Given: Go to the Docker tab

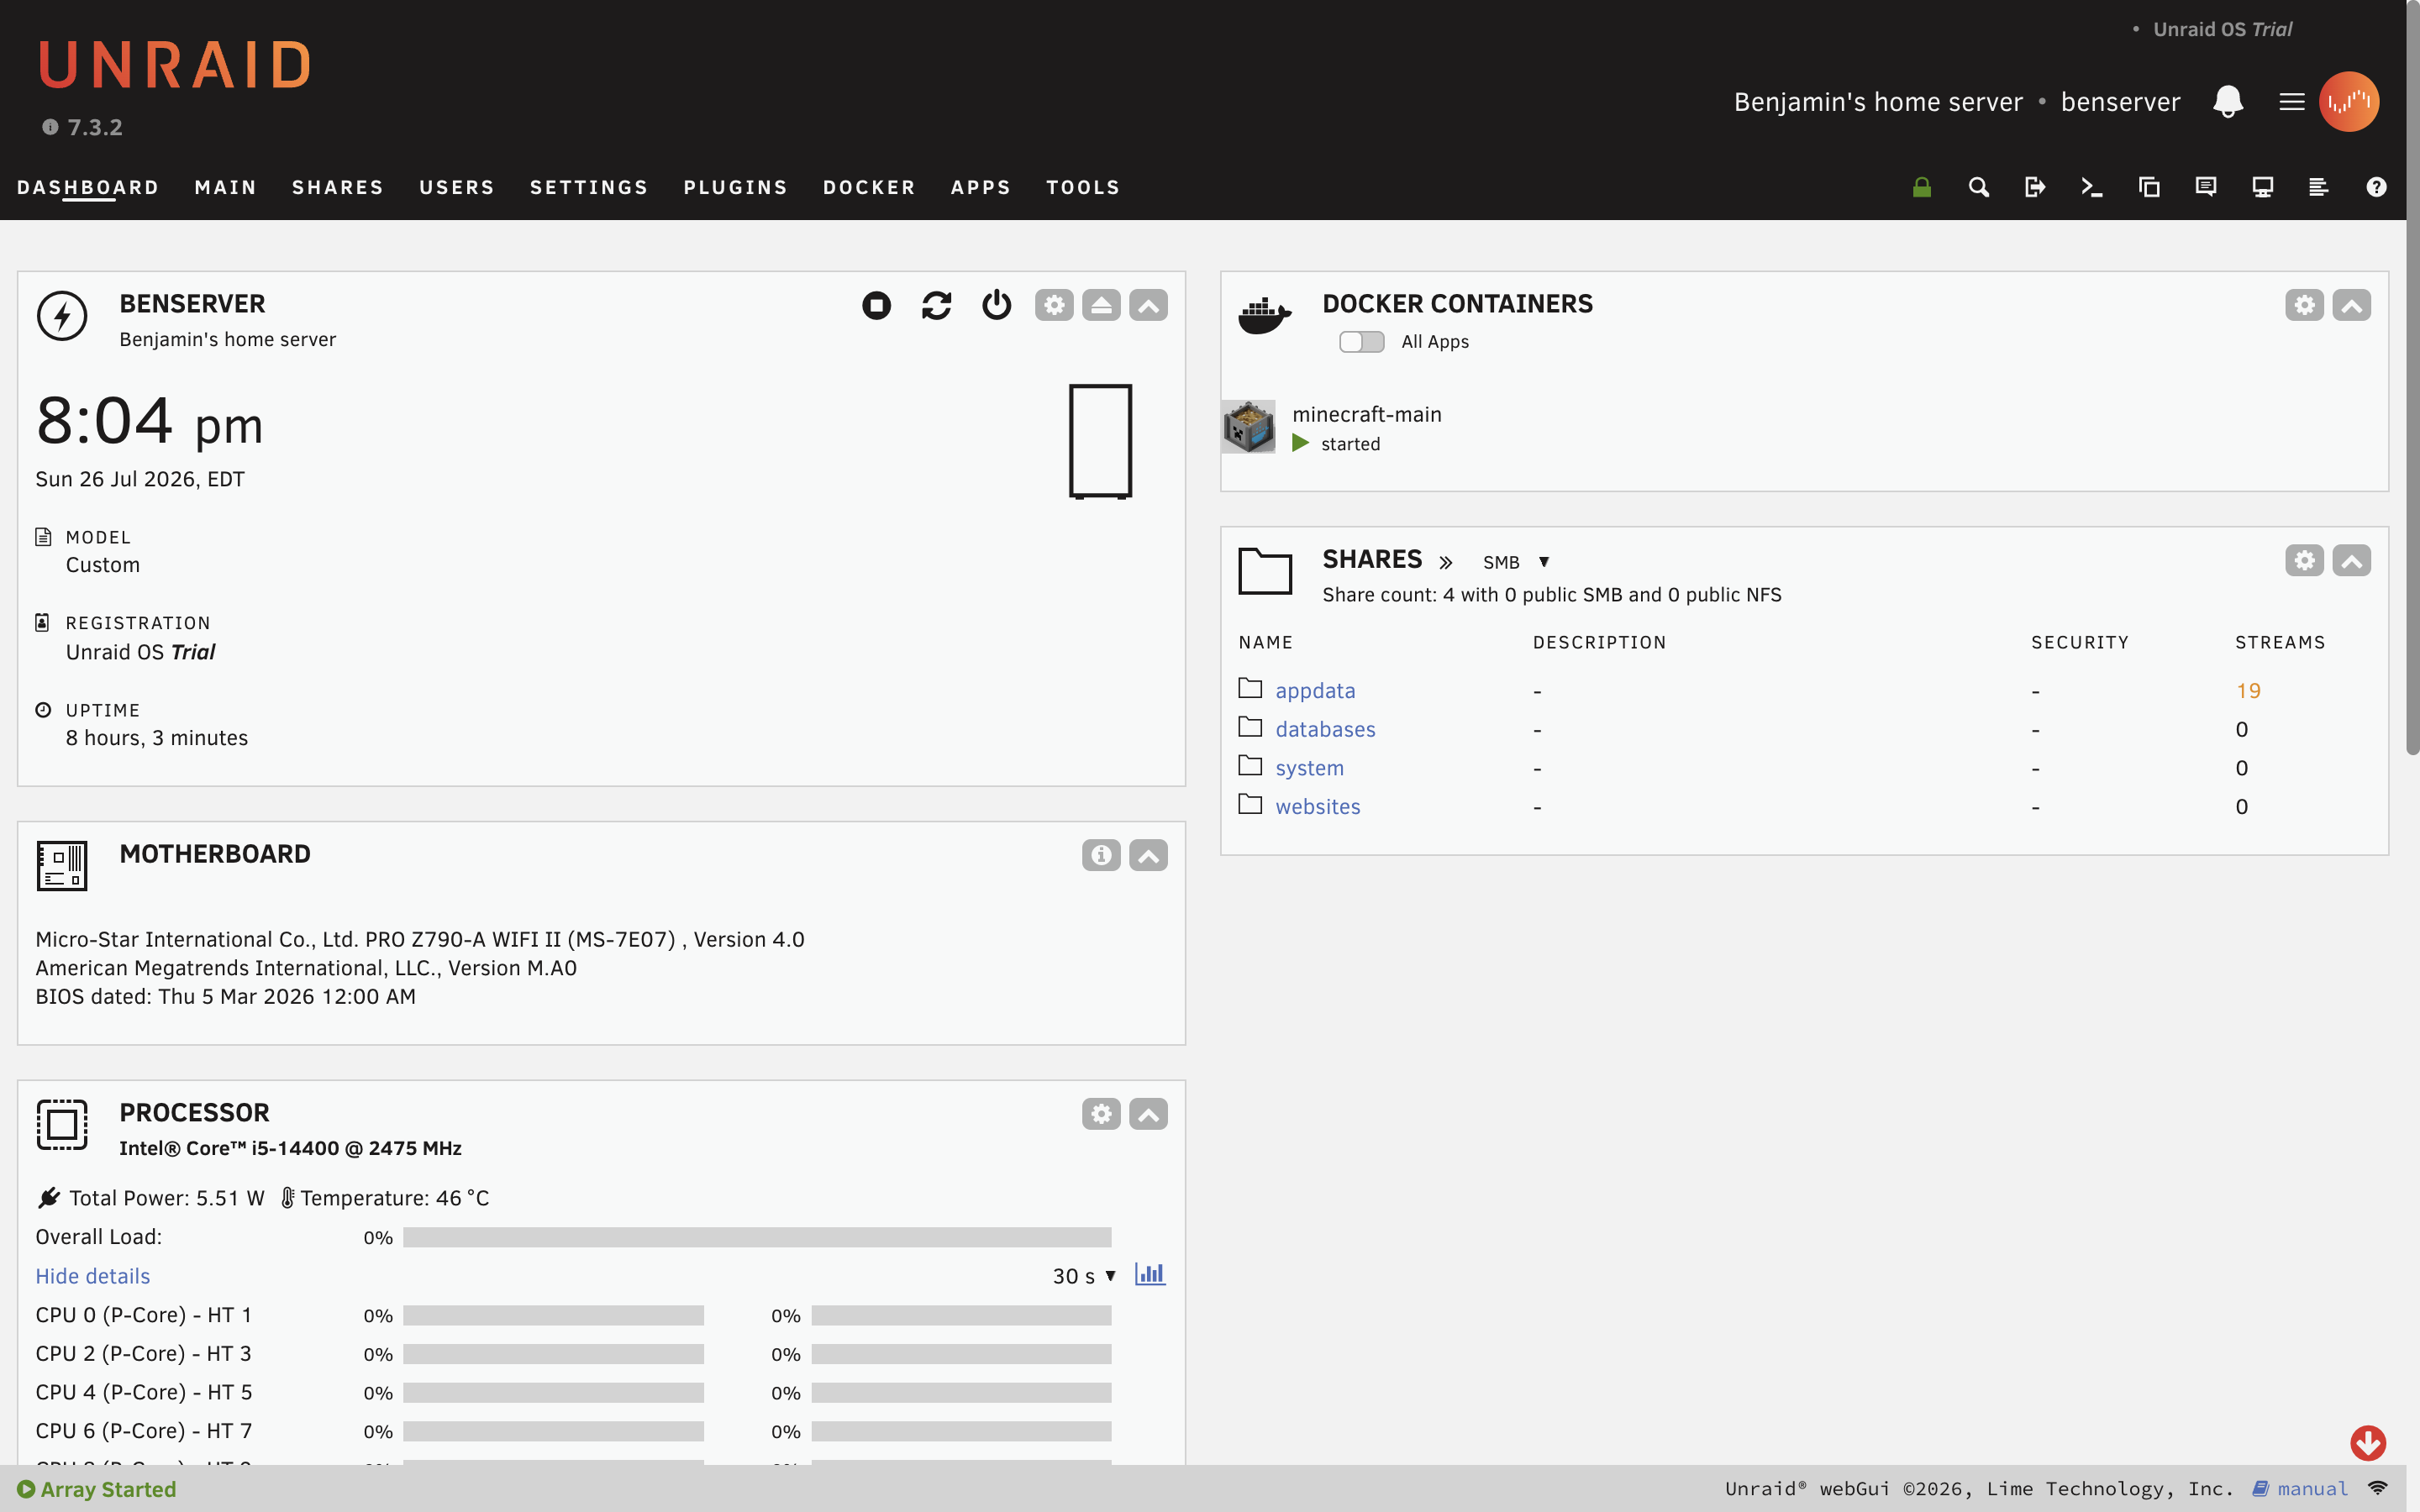Looking at the screenshot, I should coord(869,188).
